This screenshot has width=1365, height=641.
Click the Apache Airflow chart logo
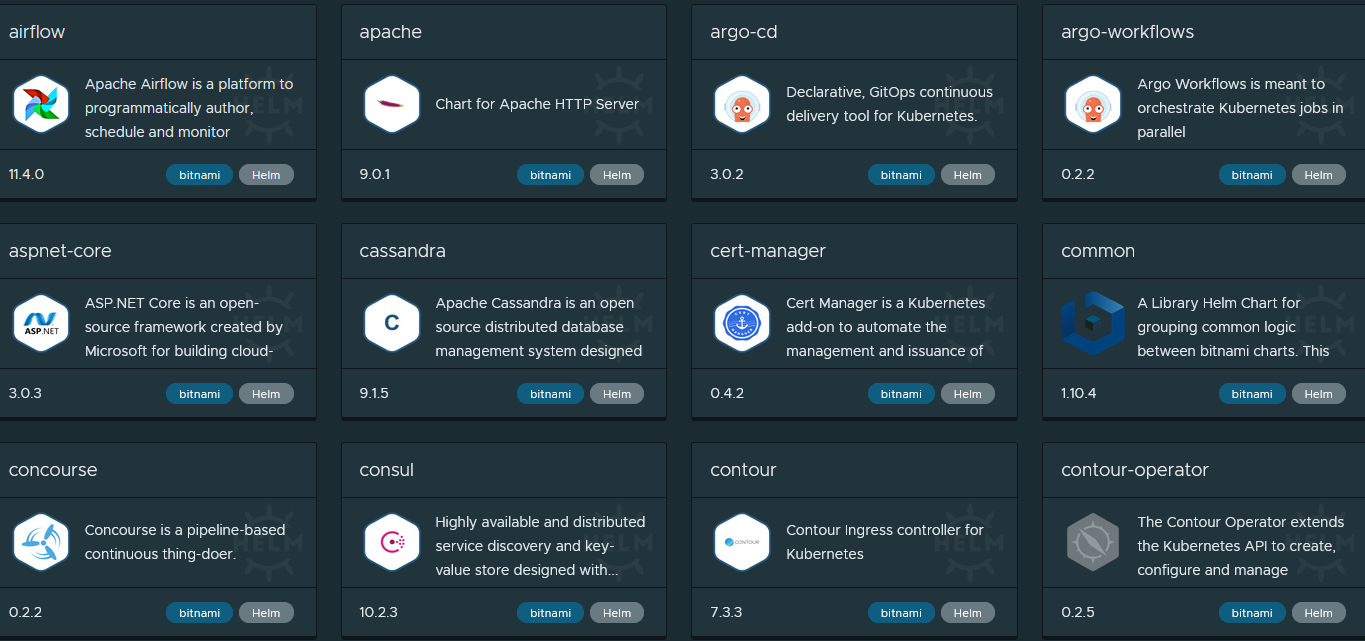point(41,104)
